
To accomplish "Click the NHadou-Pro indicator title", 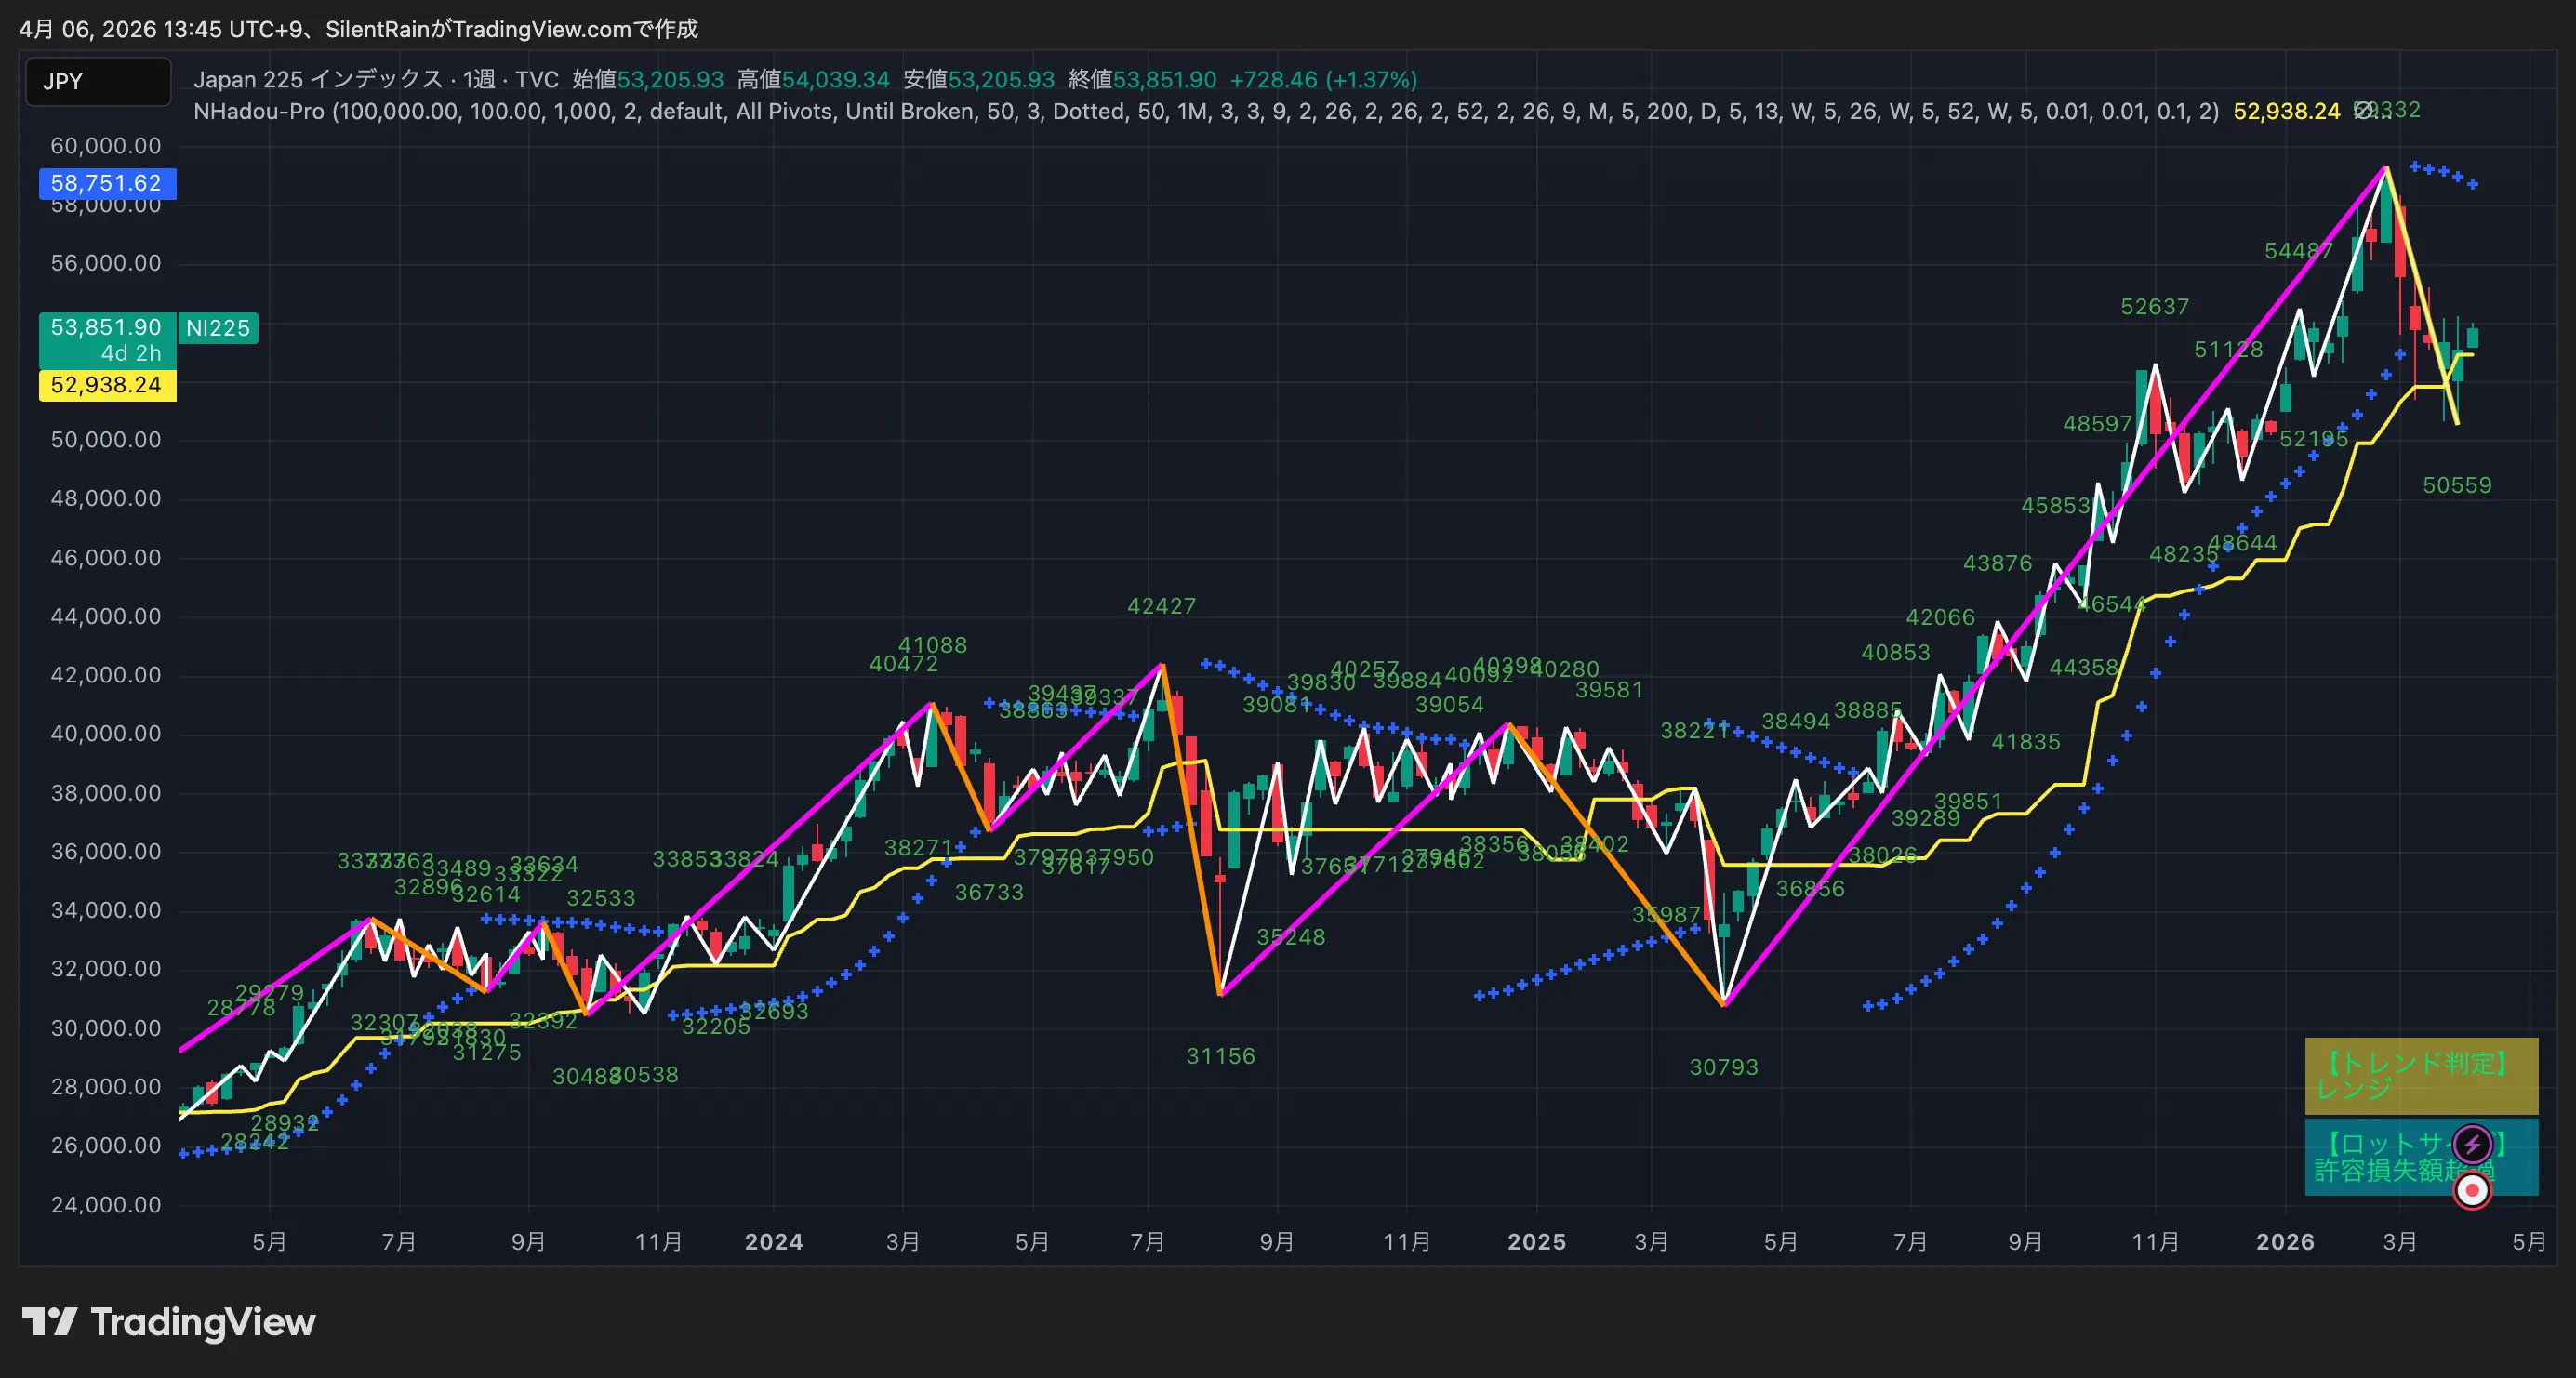I will pos(259,111).
